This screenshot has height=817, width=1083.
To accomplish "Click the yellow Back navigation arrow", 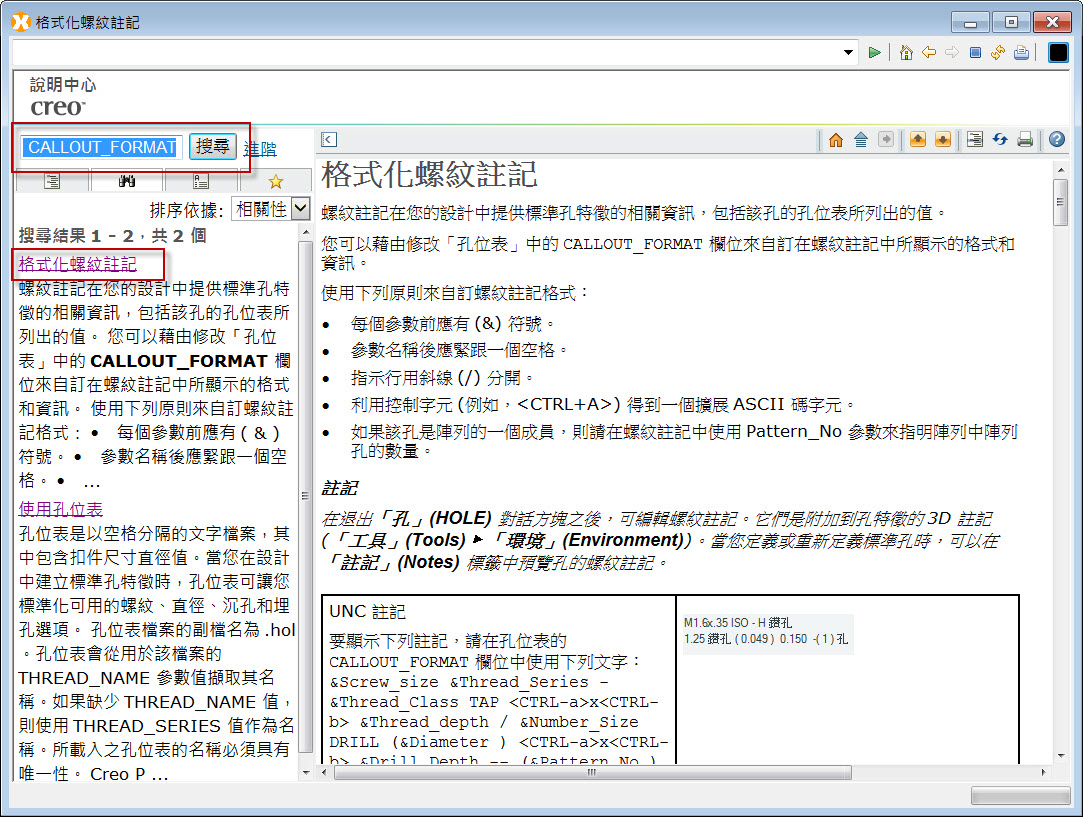I will point(929,52).
